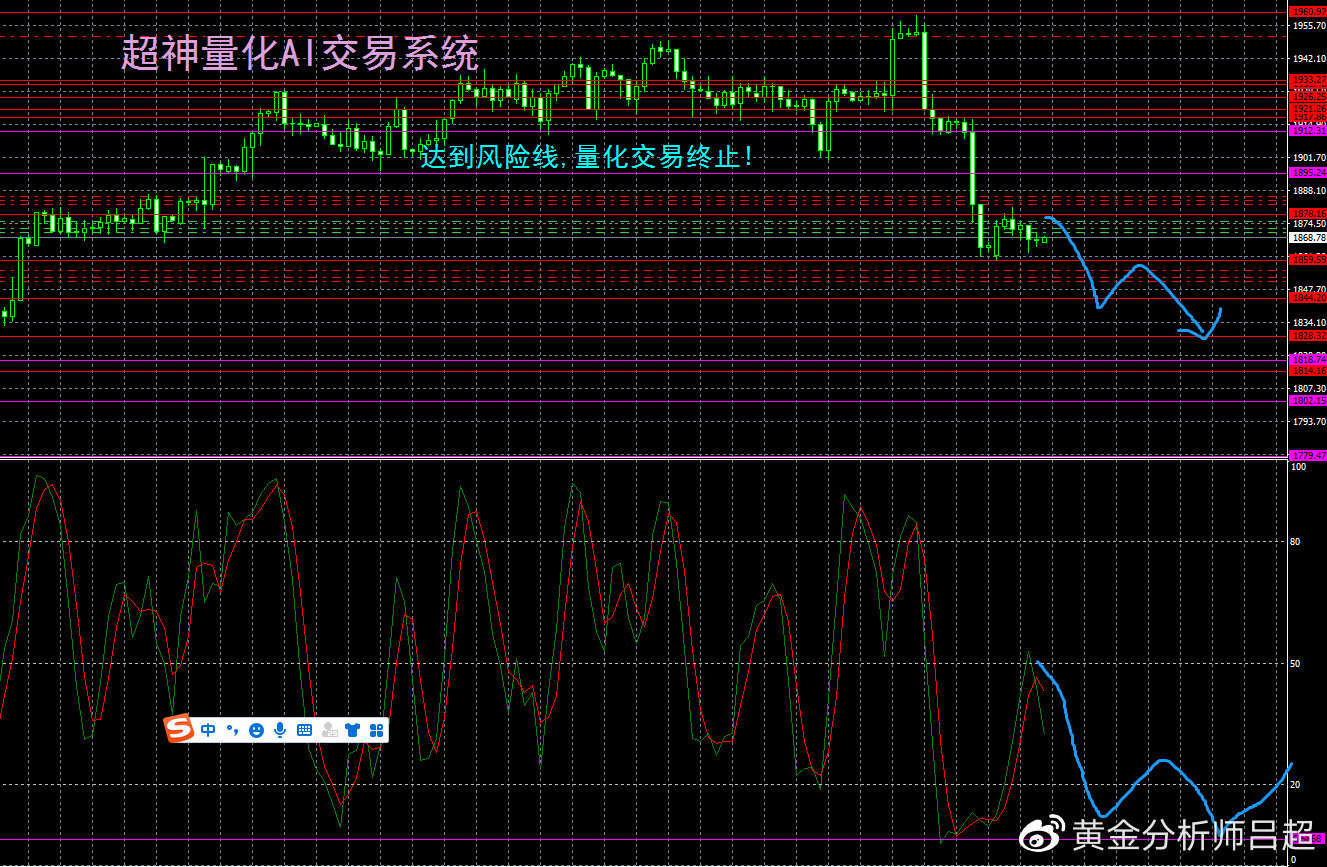Click the 1933.27 red price label

(1308, 79)
